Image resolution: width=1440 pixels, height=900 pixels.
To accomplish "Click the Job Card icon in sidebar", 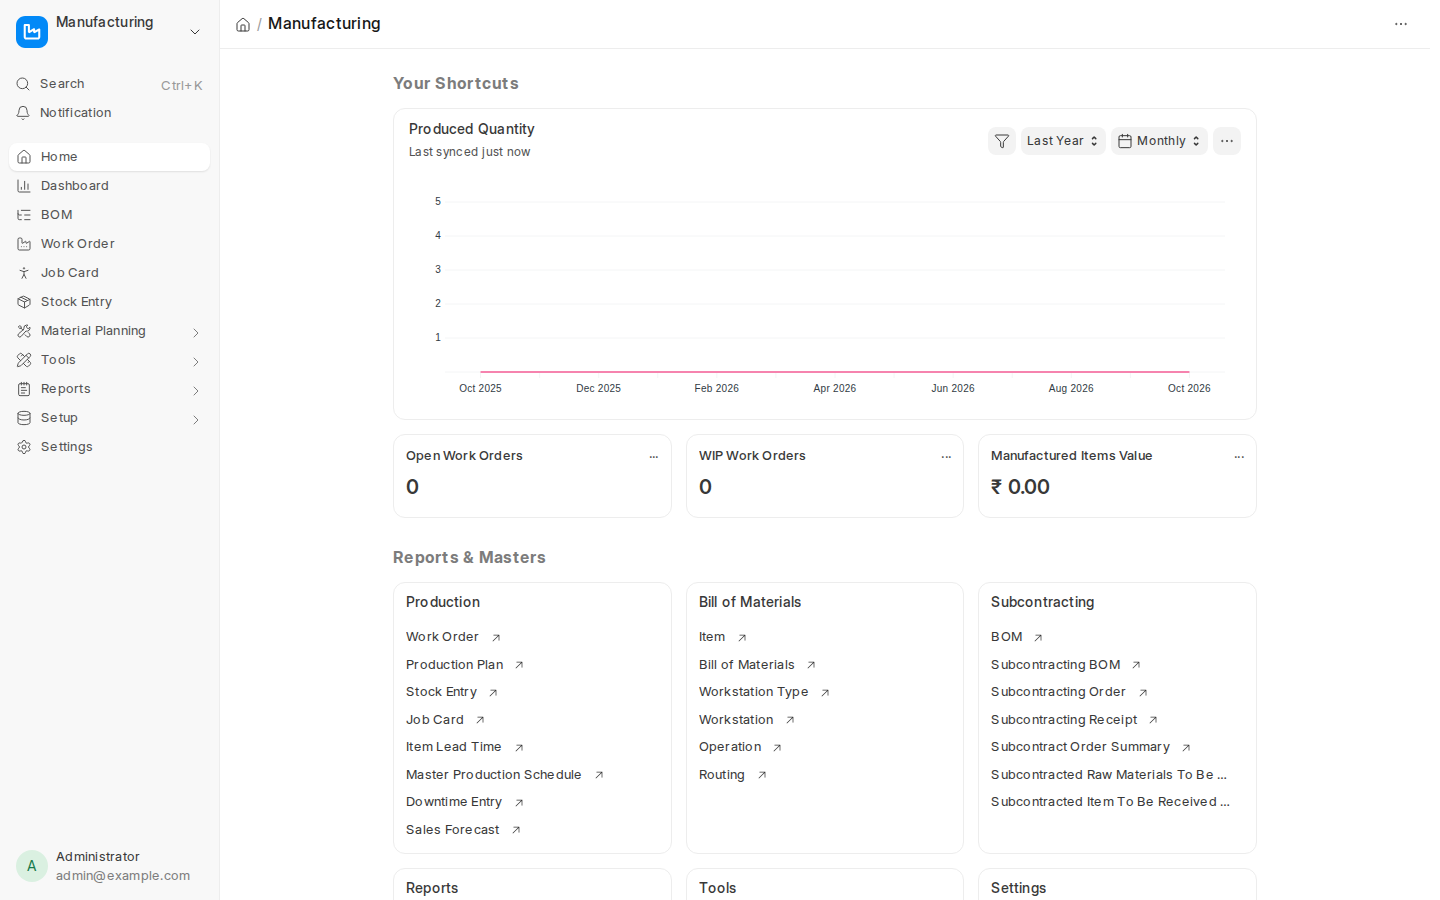I will click(x=24, y=273).
